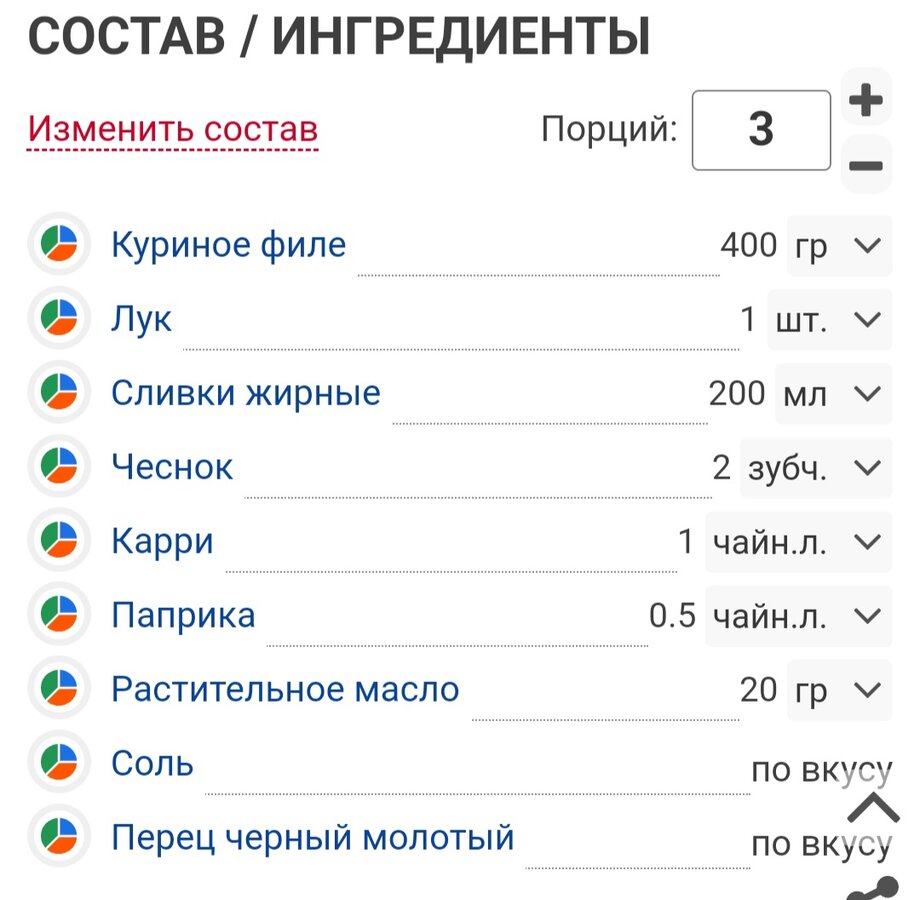The height and width of the screenshot is (900, 920).
Task: Click nutrition pie icon beside Чеснок
Action: pyautogui.click(x=59, y=467)
